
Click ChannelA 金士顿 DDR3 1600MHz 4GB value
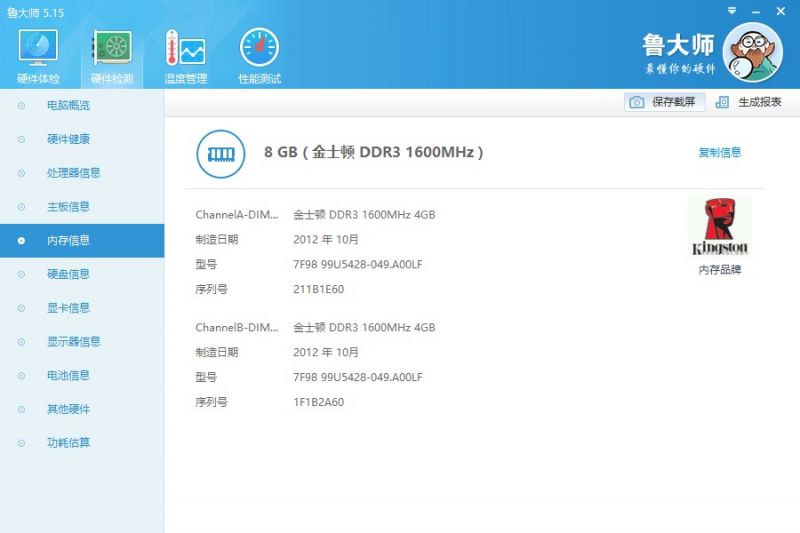[364, 215]
